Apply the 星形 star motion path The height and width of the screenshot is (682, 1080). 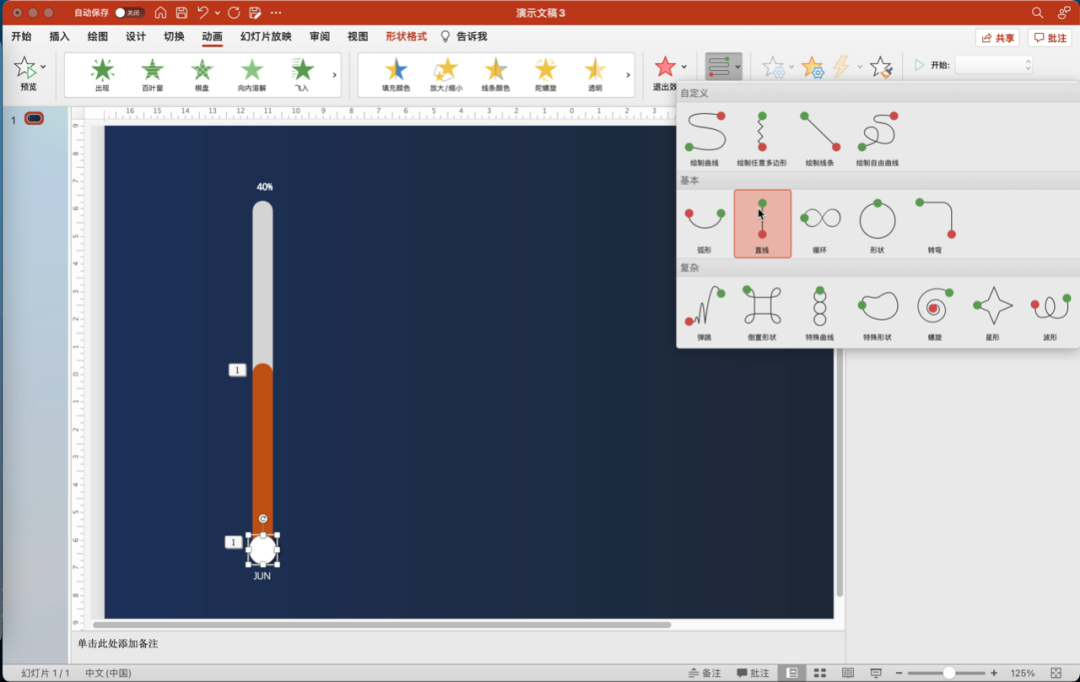click(x=992, y=312)
